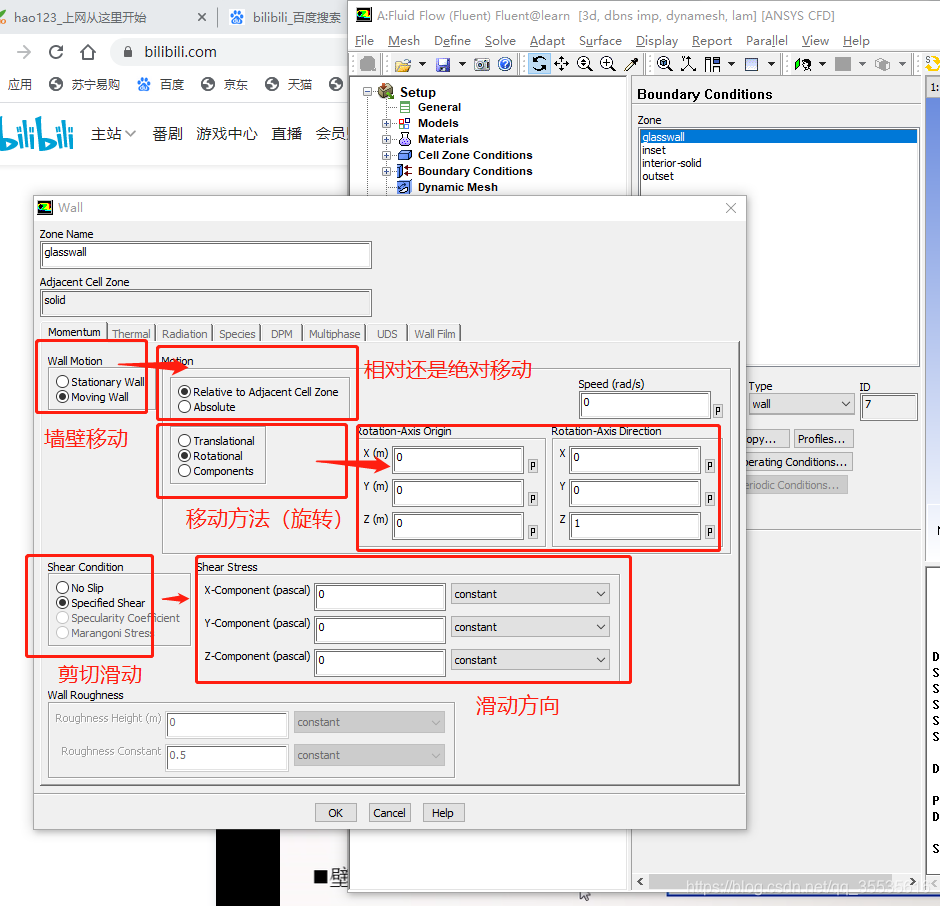Switch to Thermal tab in Wall dialog
Viewport: 940px width, 906px height.
point(131,333)
